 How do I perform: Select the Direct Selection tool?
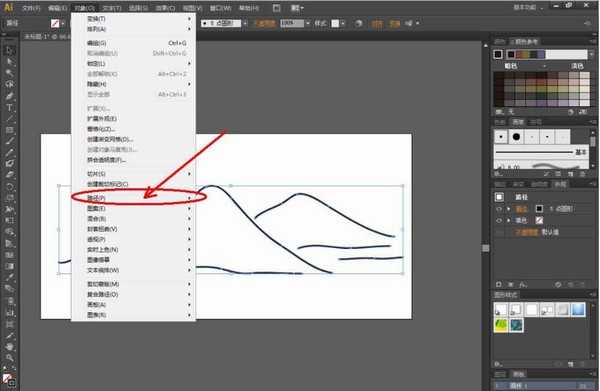pyautogui.click(x=10, y=61)
